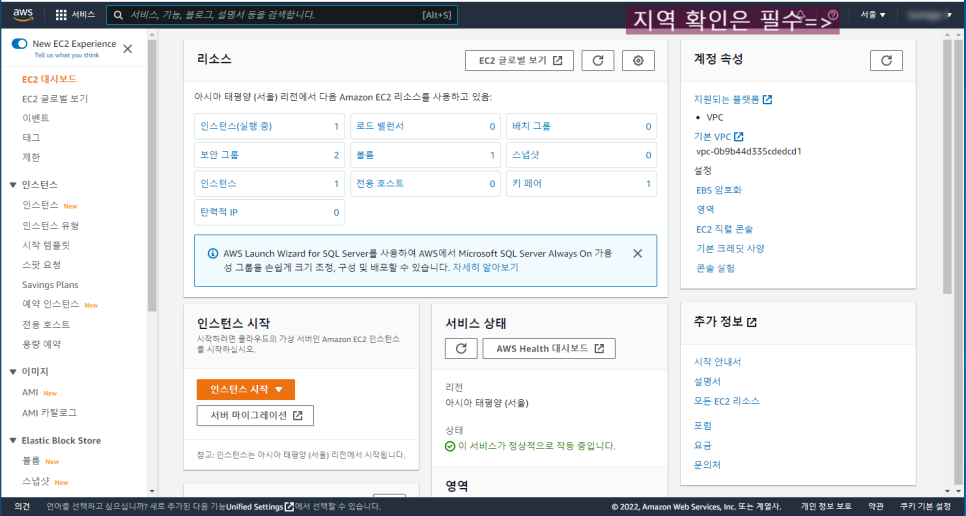Refresh the 계정 속성 panel
The width and height of the screenshot is (966, 516).
(886, 60)
